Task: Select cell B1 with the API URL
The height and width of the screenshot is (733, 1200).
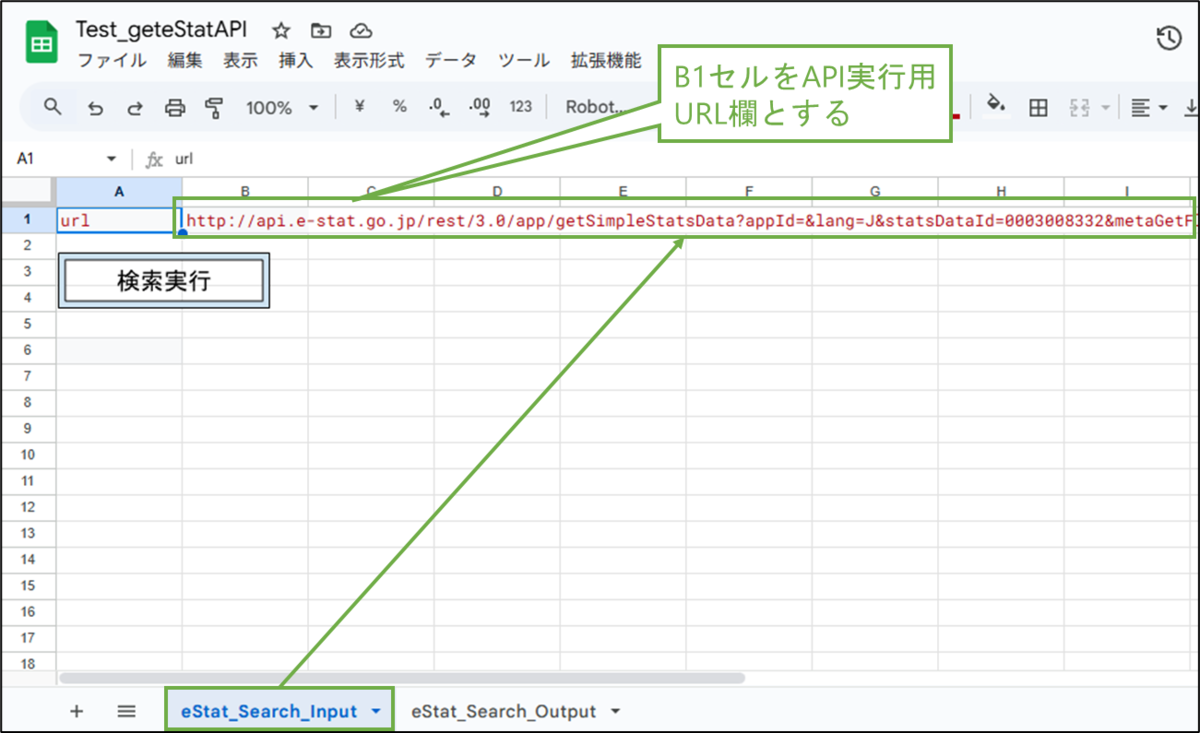Action: coord(245,220)
